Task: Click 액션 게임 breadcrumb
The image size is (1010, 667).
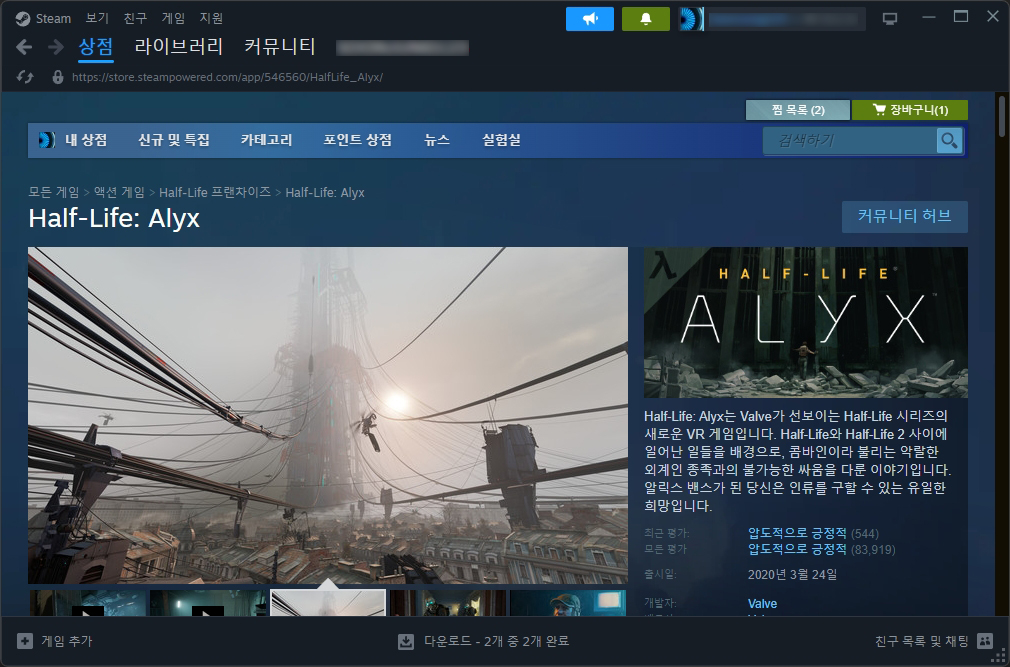Action: [119, 193]
